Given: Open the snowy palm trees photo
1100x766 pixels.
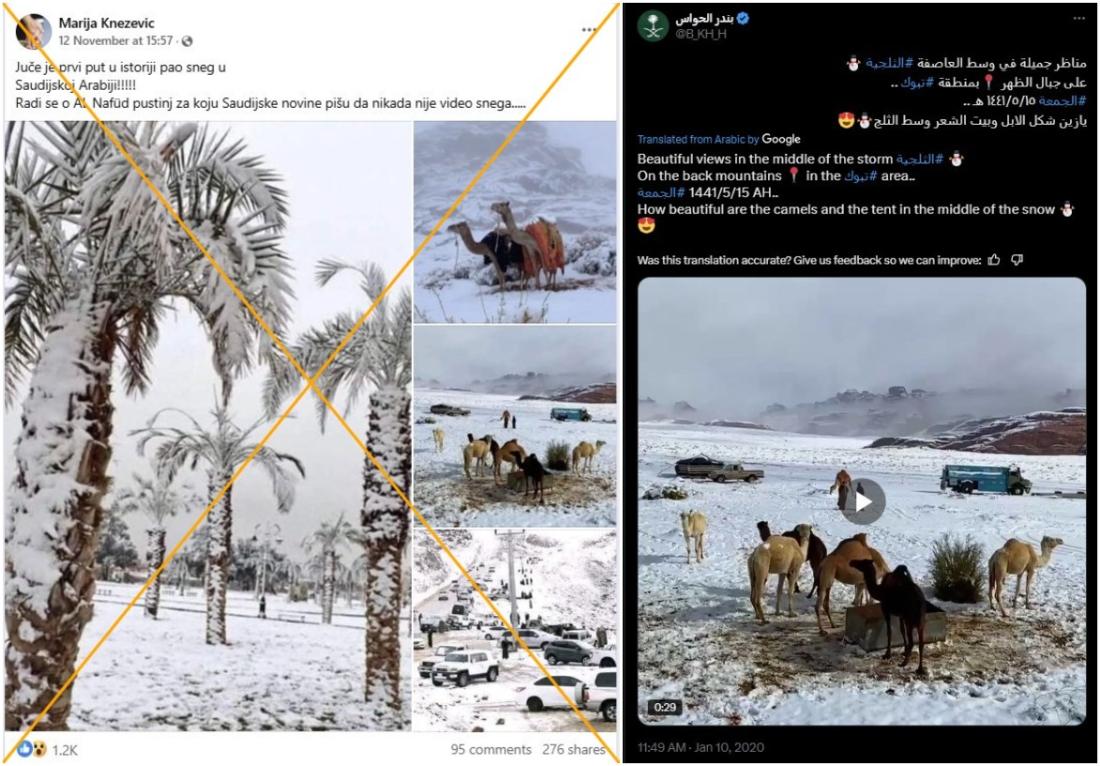Looking at the screenshot, I should click(208, 426).
